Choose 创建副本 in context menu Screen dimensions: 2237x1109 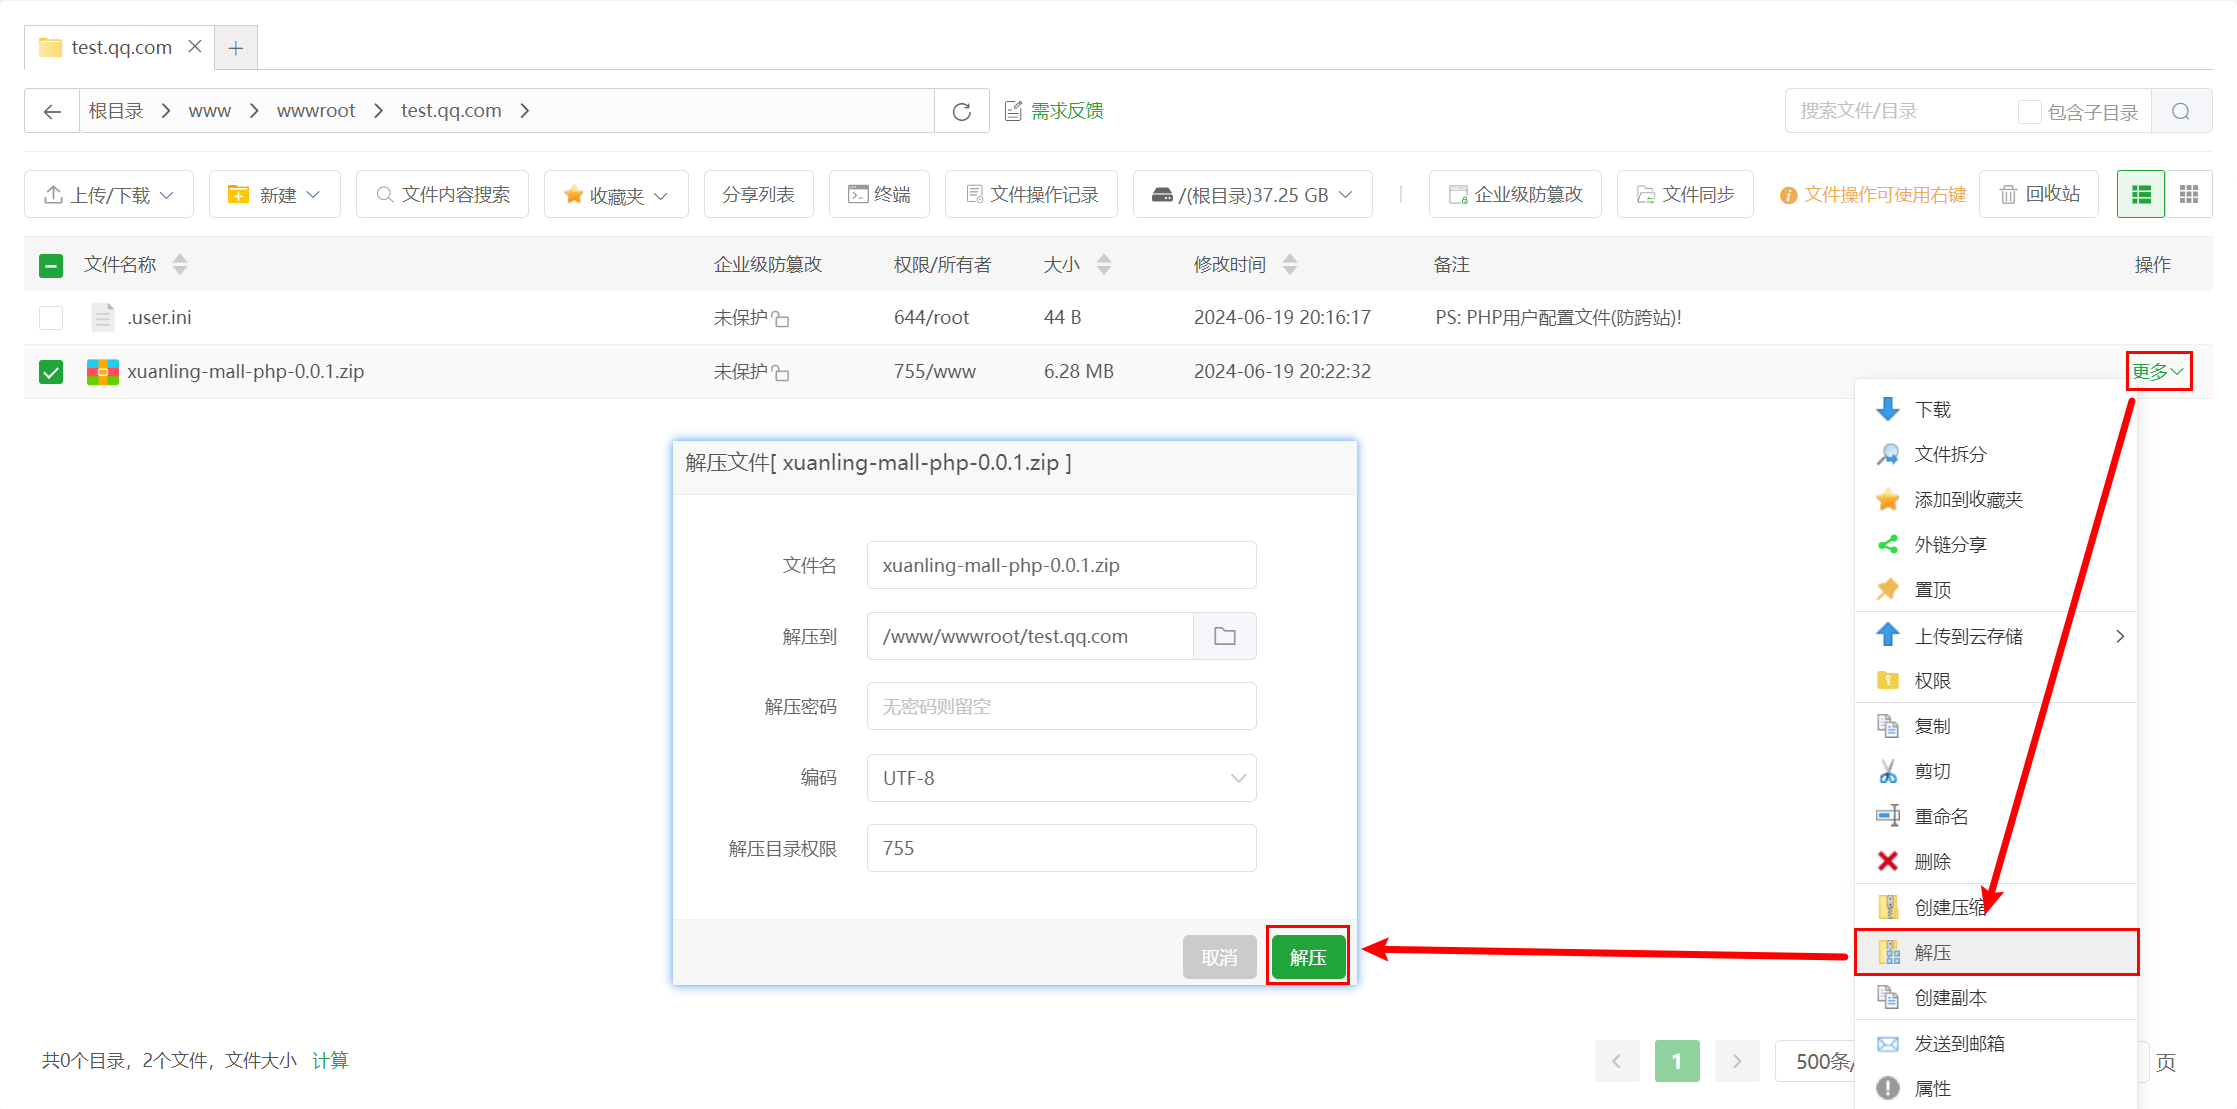point(1949,997)
